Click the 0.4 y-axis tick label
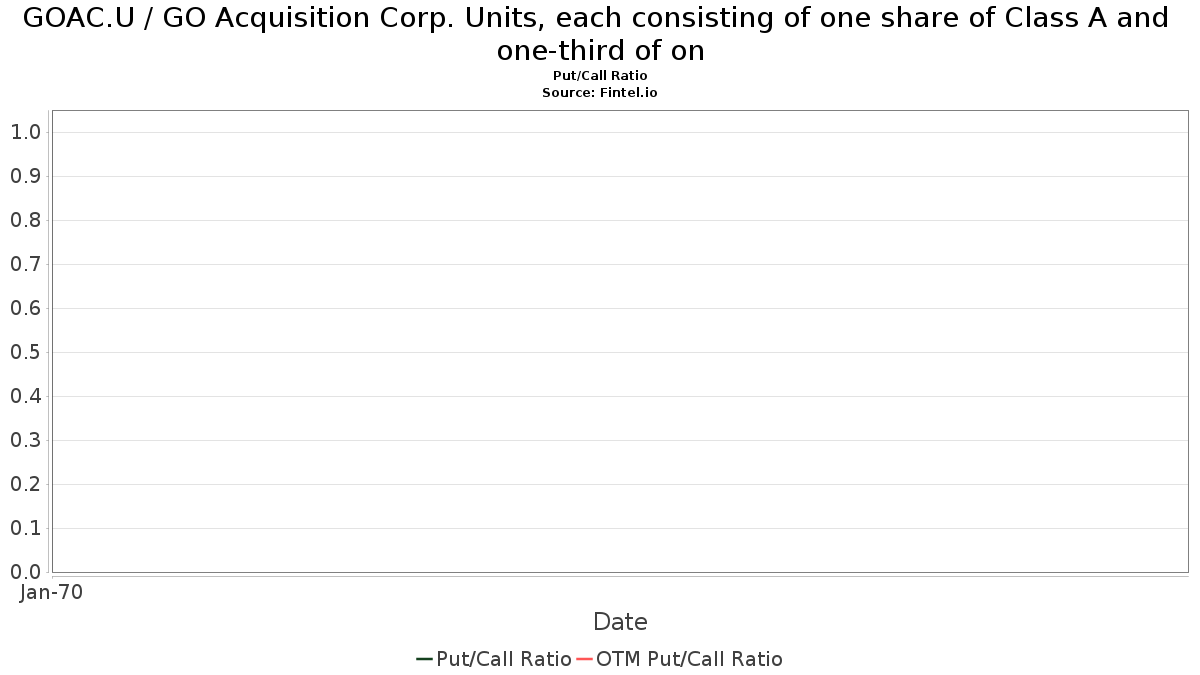The width and height of the screenshot is (1200, 675). tap(25, 396)
